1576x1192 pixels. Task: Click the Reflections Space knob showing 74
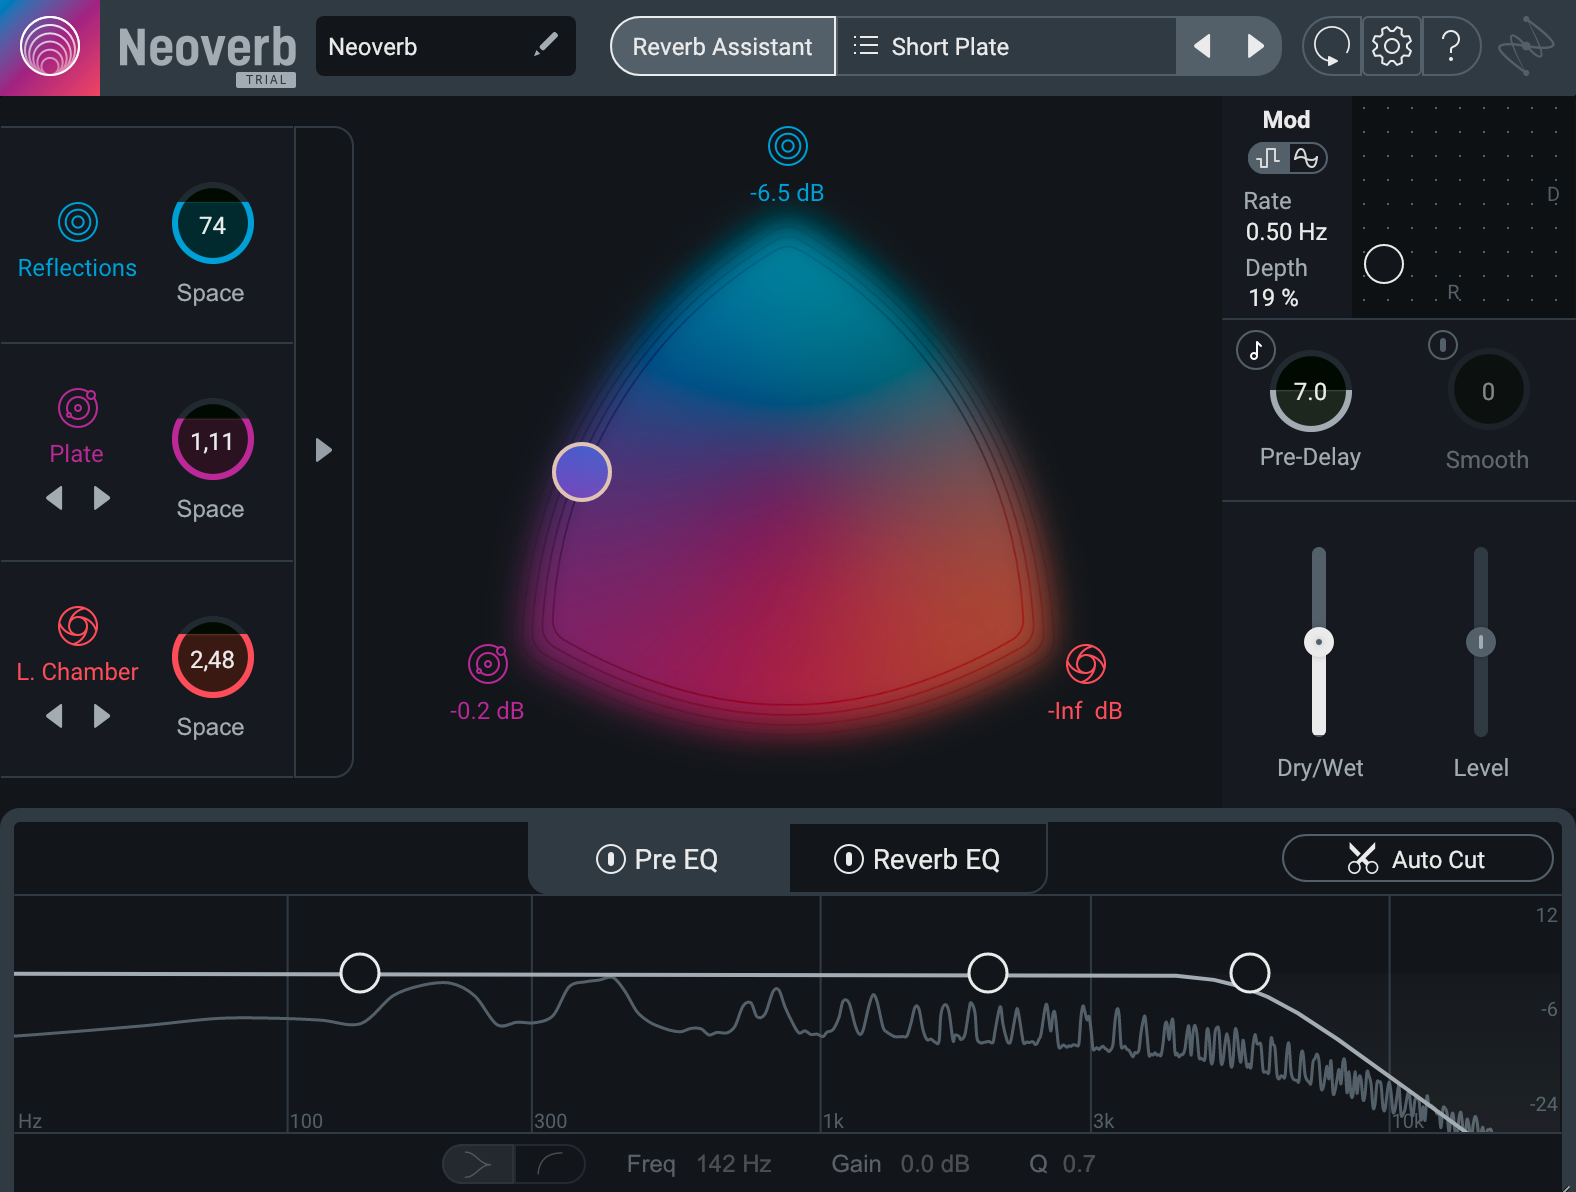212,223
